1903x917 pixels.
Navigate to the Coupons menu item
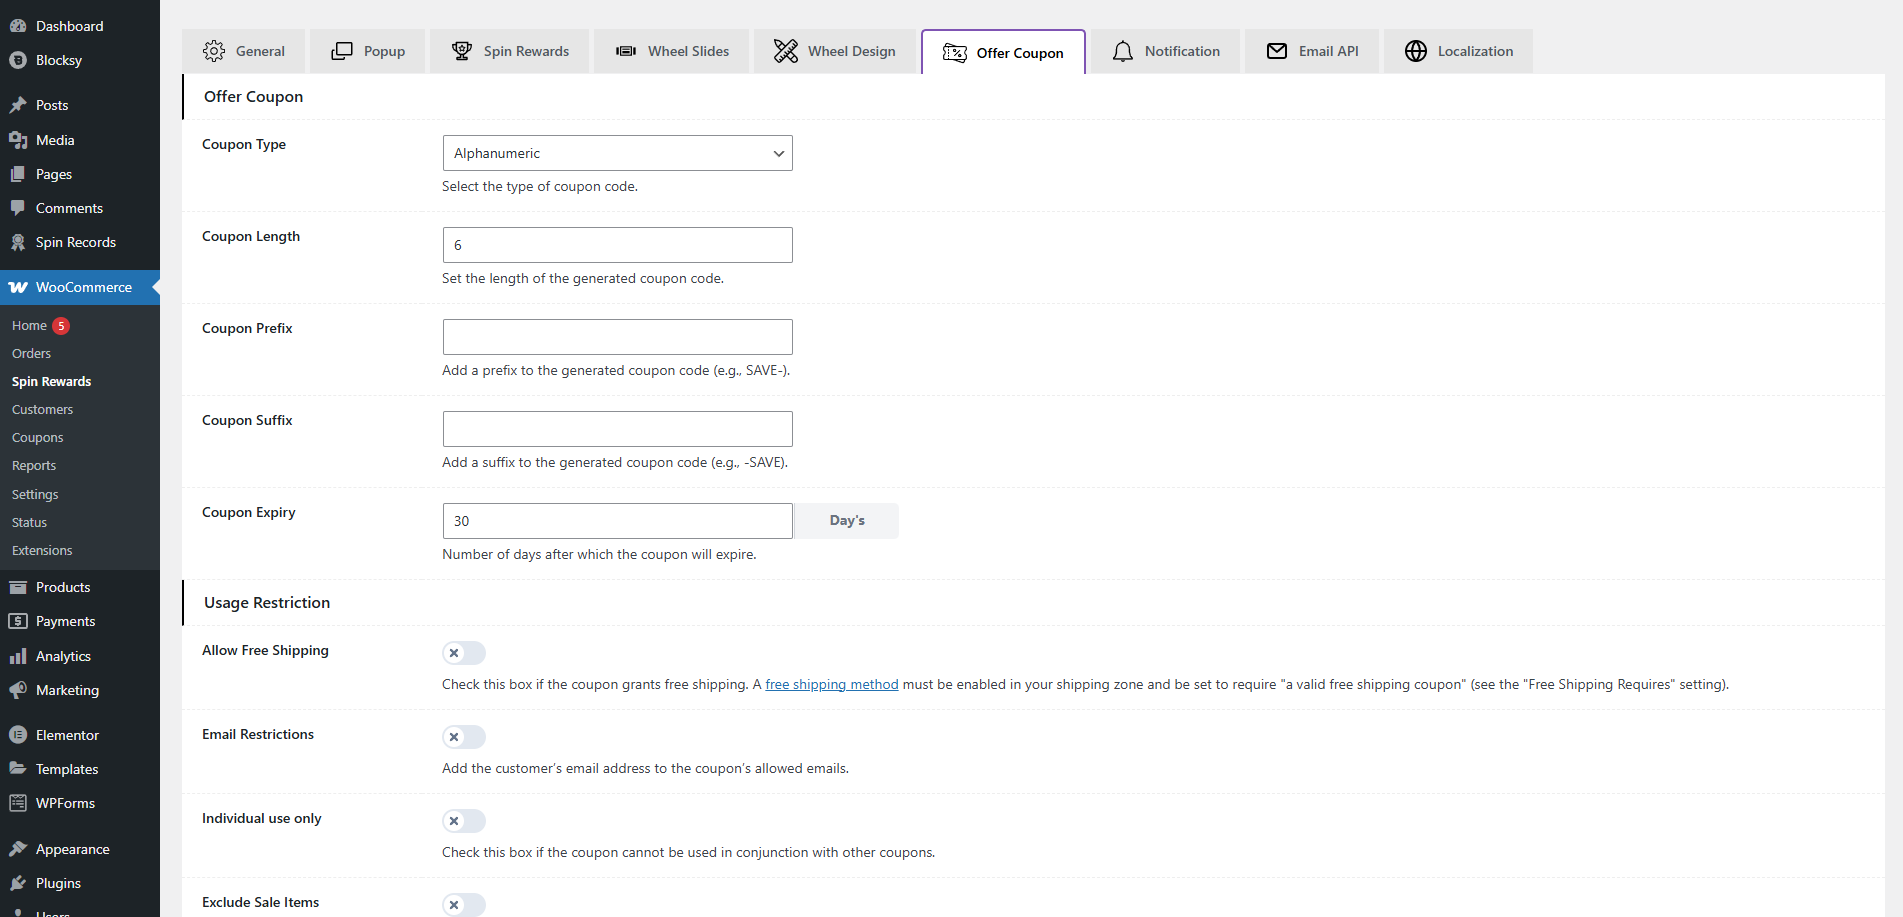pyautogui.click(x=37, y=437)
